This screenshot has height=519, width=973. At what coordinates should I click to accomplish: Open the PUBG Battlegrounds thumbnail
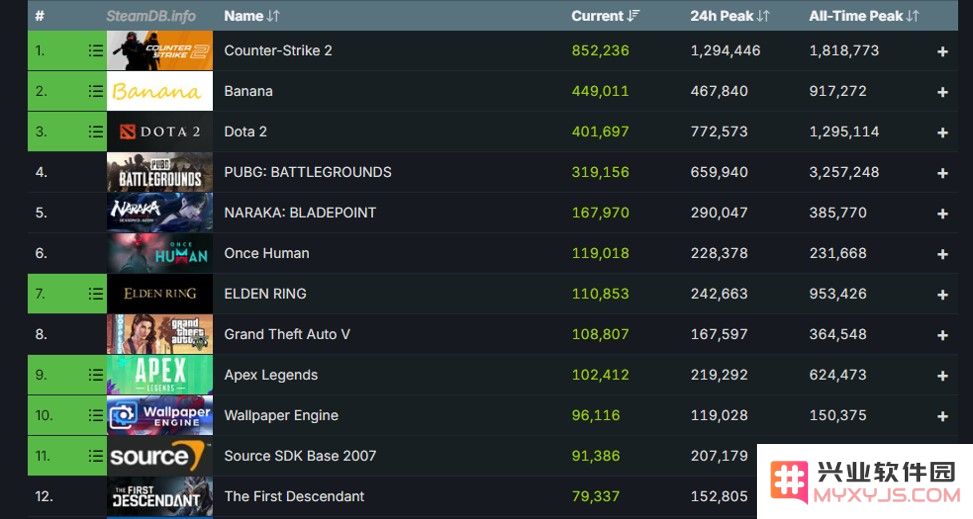coord(159,172)
